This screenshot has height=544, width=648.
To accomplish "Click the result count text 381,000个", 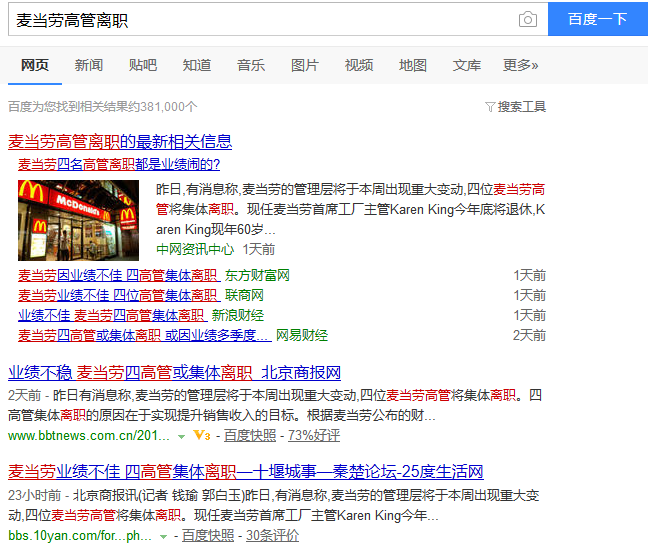I will click(169, 107).
